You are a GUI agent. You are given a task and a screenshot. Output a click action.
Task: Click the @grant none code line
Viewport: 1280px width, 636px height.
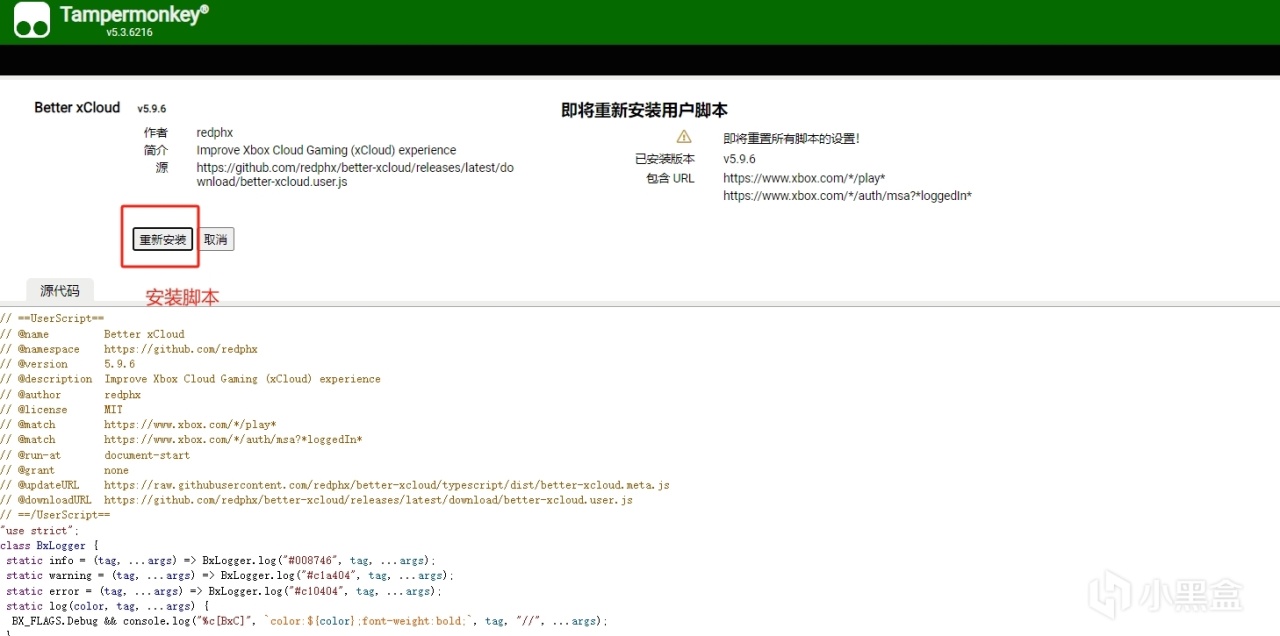(x=64, y=470)
